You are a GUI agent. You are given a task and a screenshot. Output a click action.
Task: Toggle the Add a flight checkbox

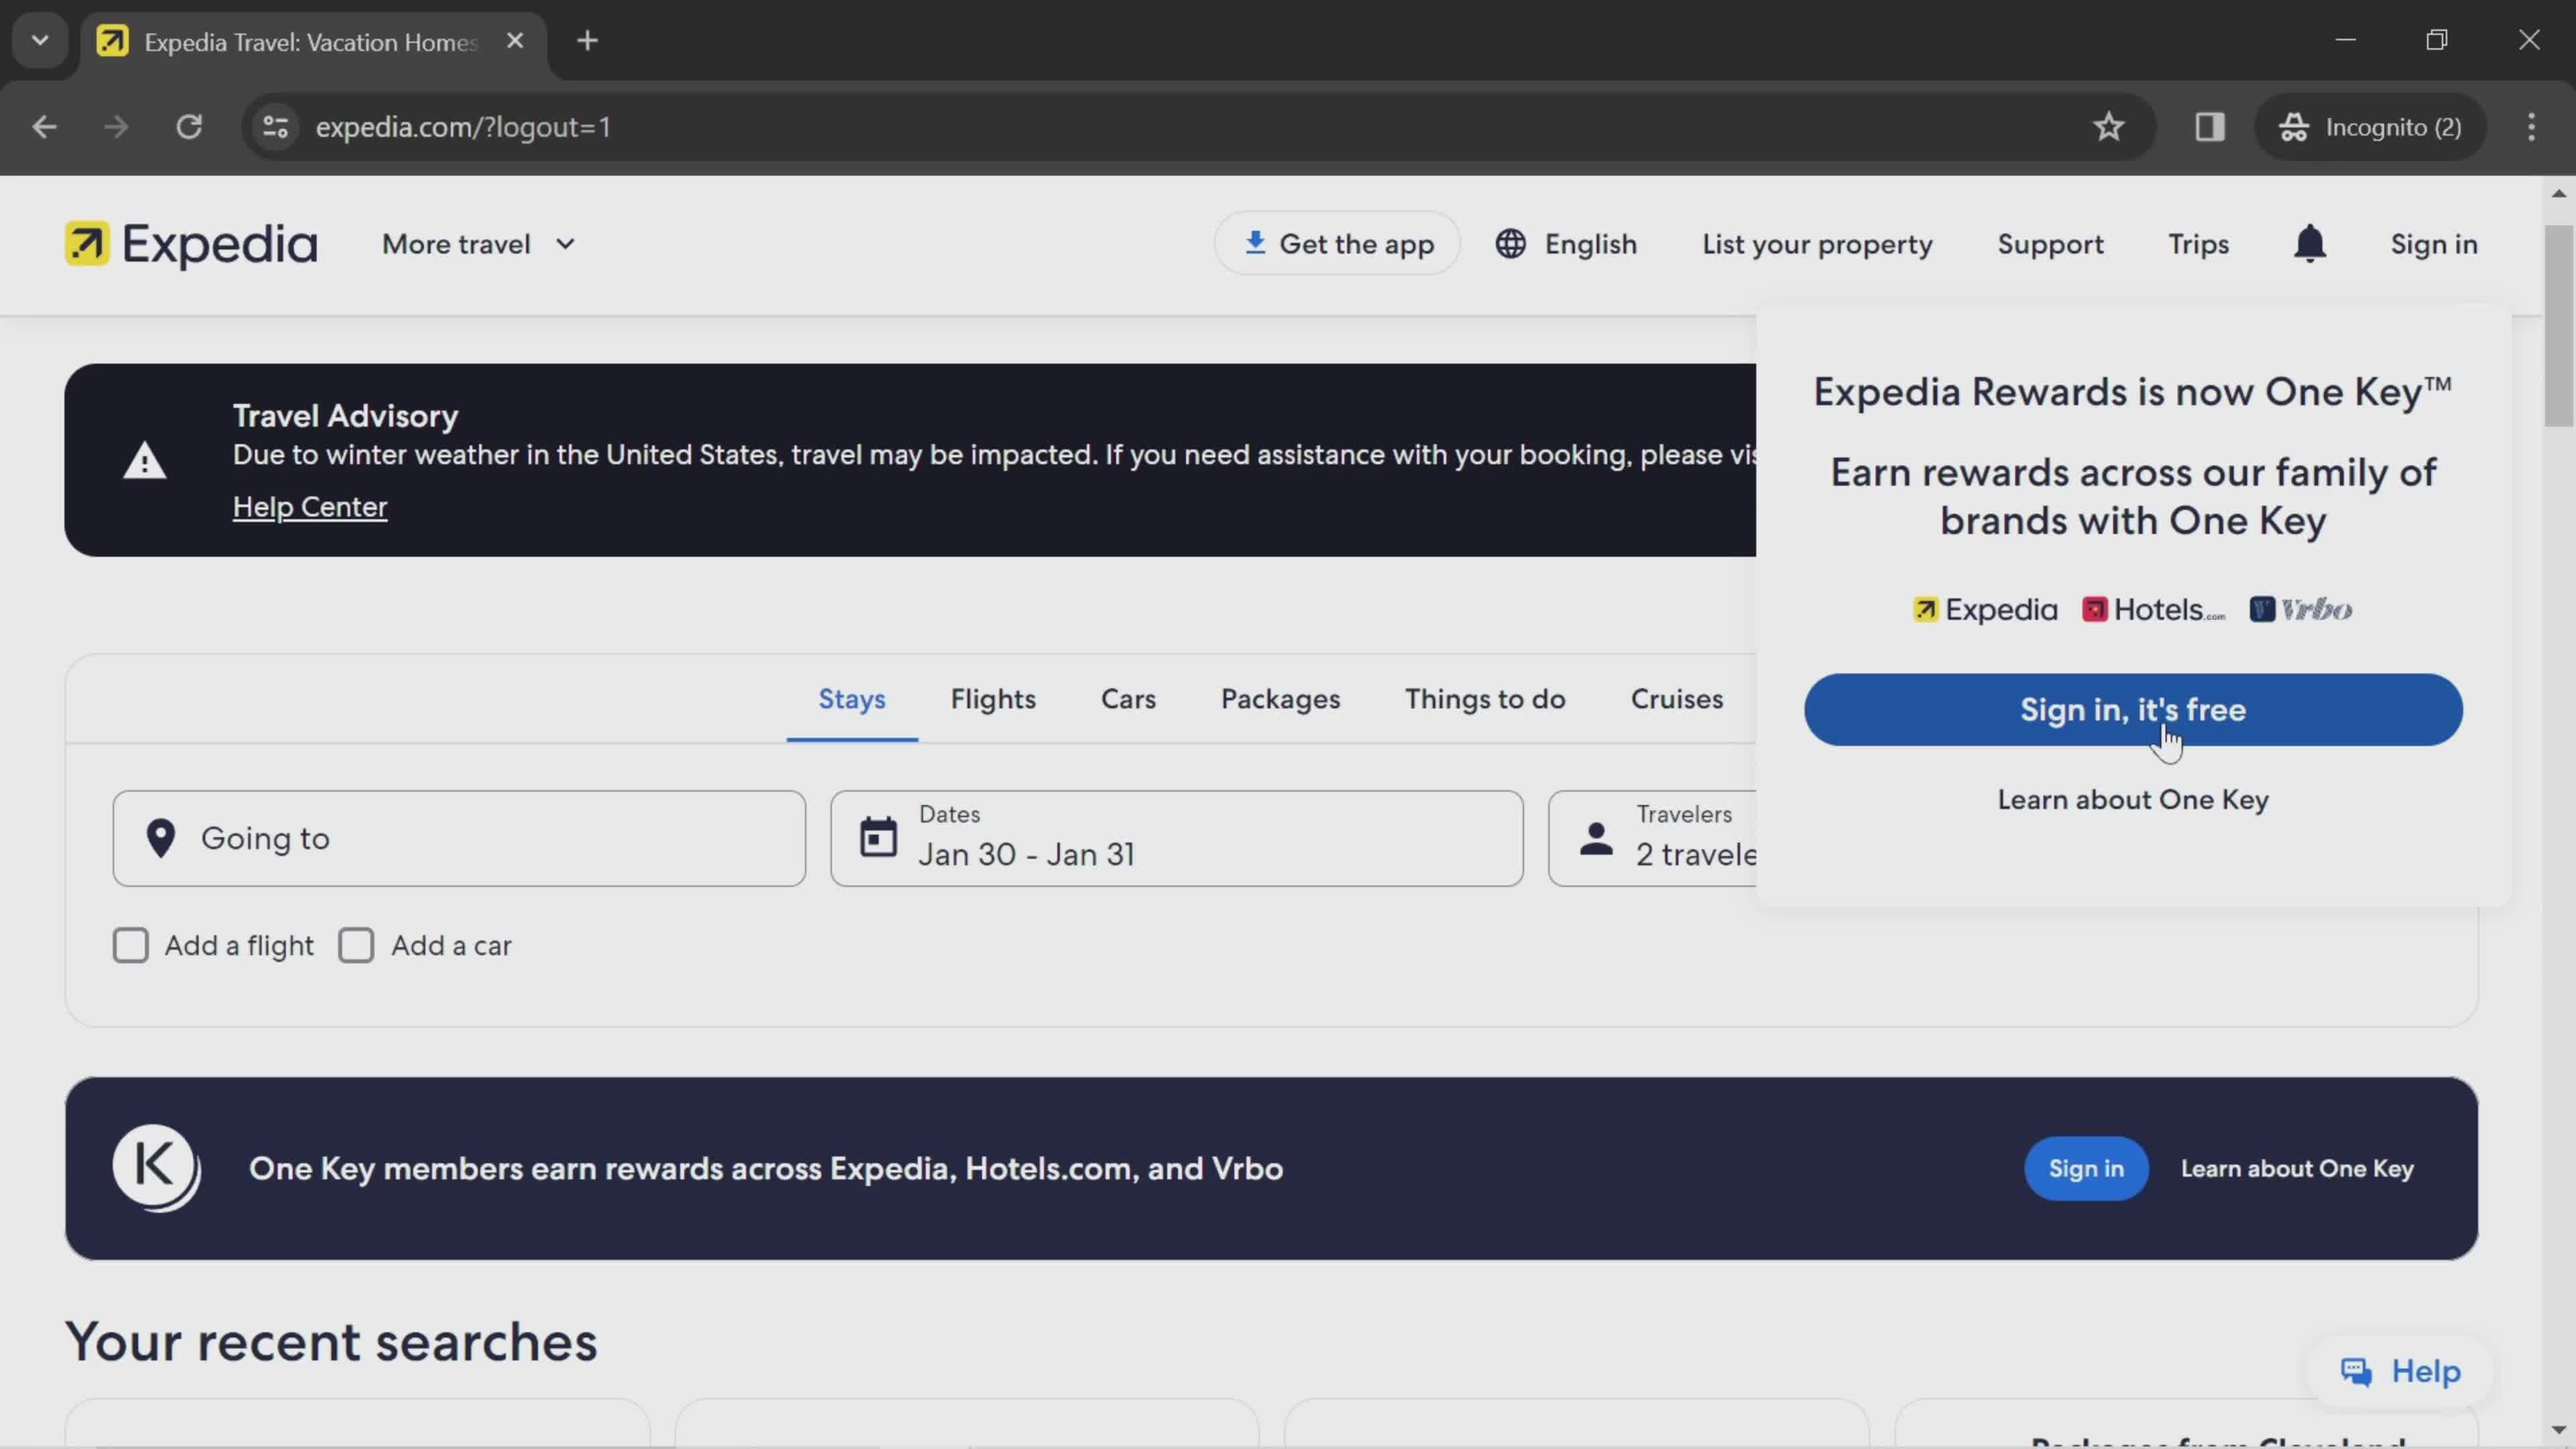tap(129, 945)
